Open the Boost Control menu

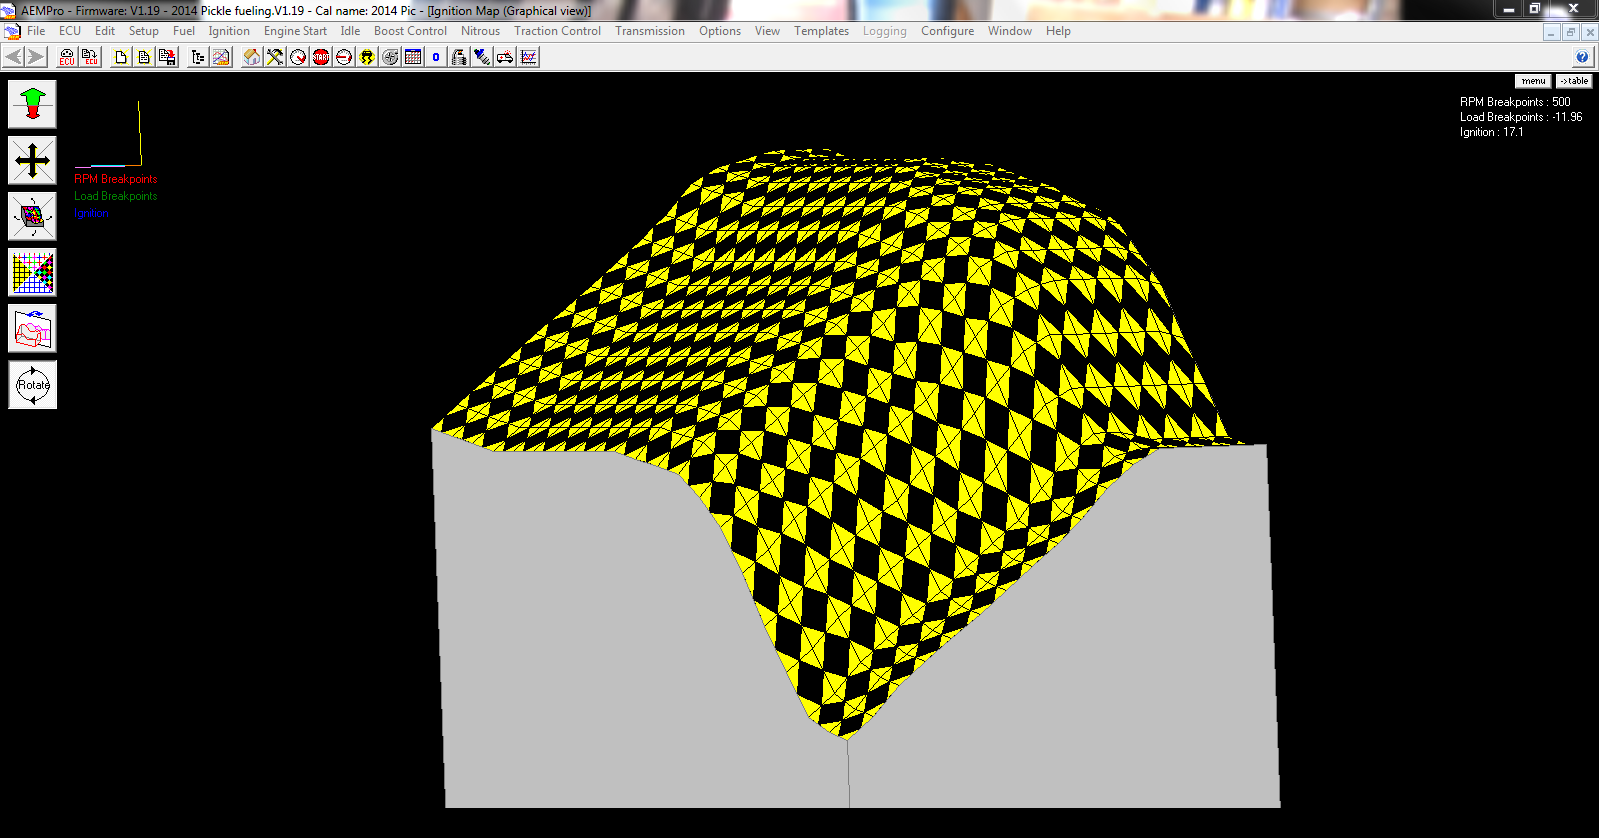410,31
